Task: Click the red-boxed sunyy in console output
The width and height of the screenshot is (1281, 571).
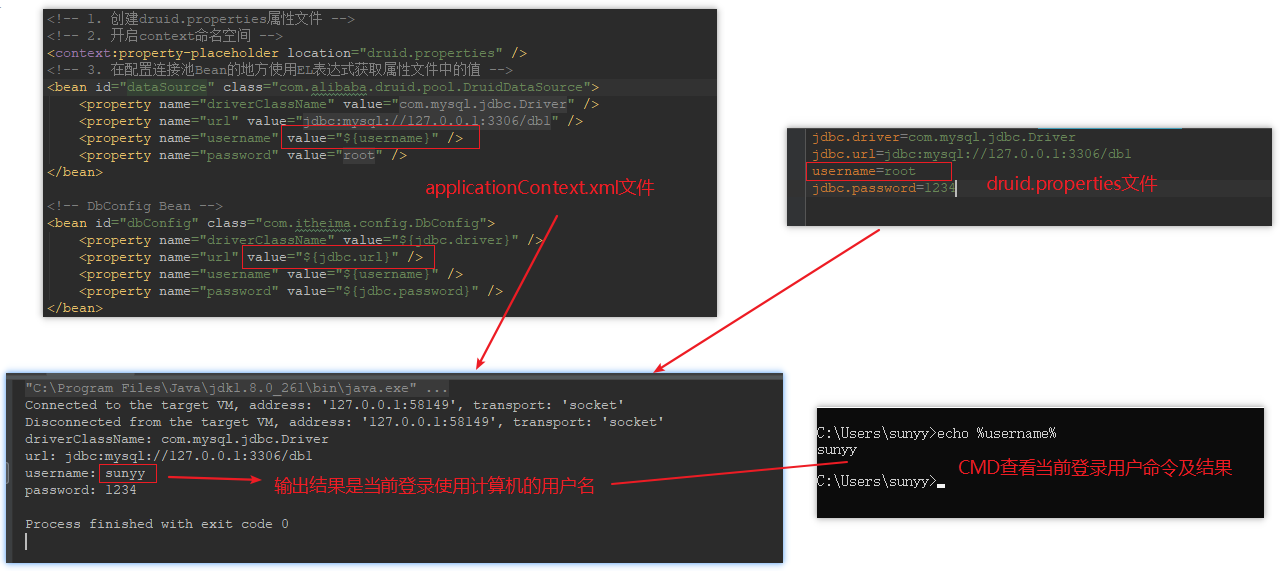Action: pyautogui.click(x=126, y=473)
